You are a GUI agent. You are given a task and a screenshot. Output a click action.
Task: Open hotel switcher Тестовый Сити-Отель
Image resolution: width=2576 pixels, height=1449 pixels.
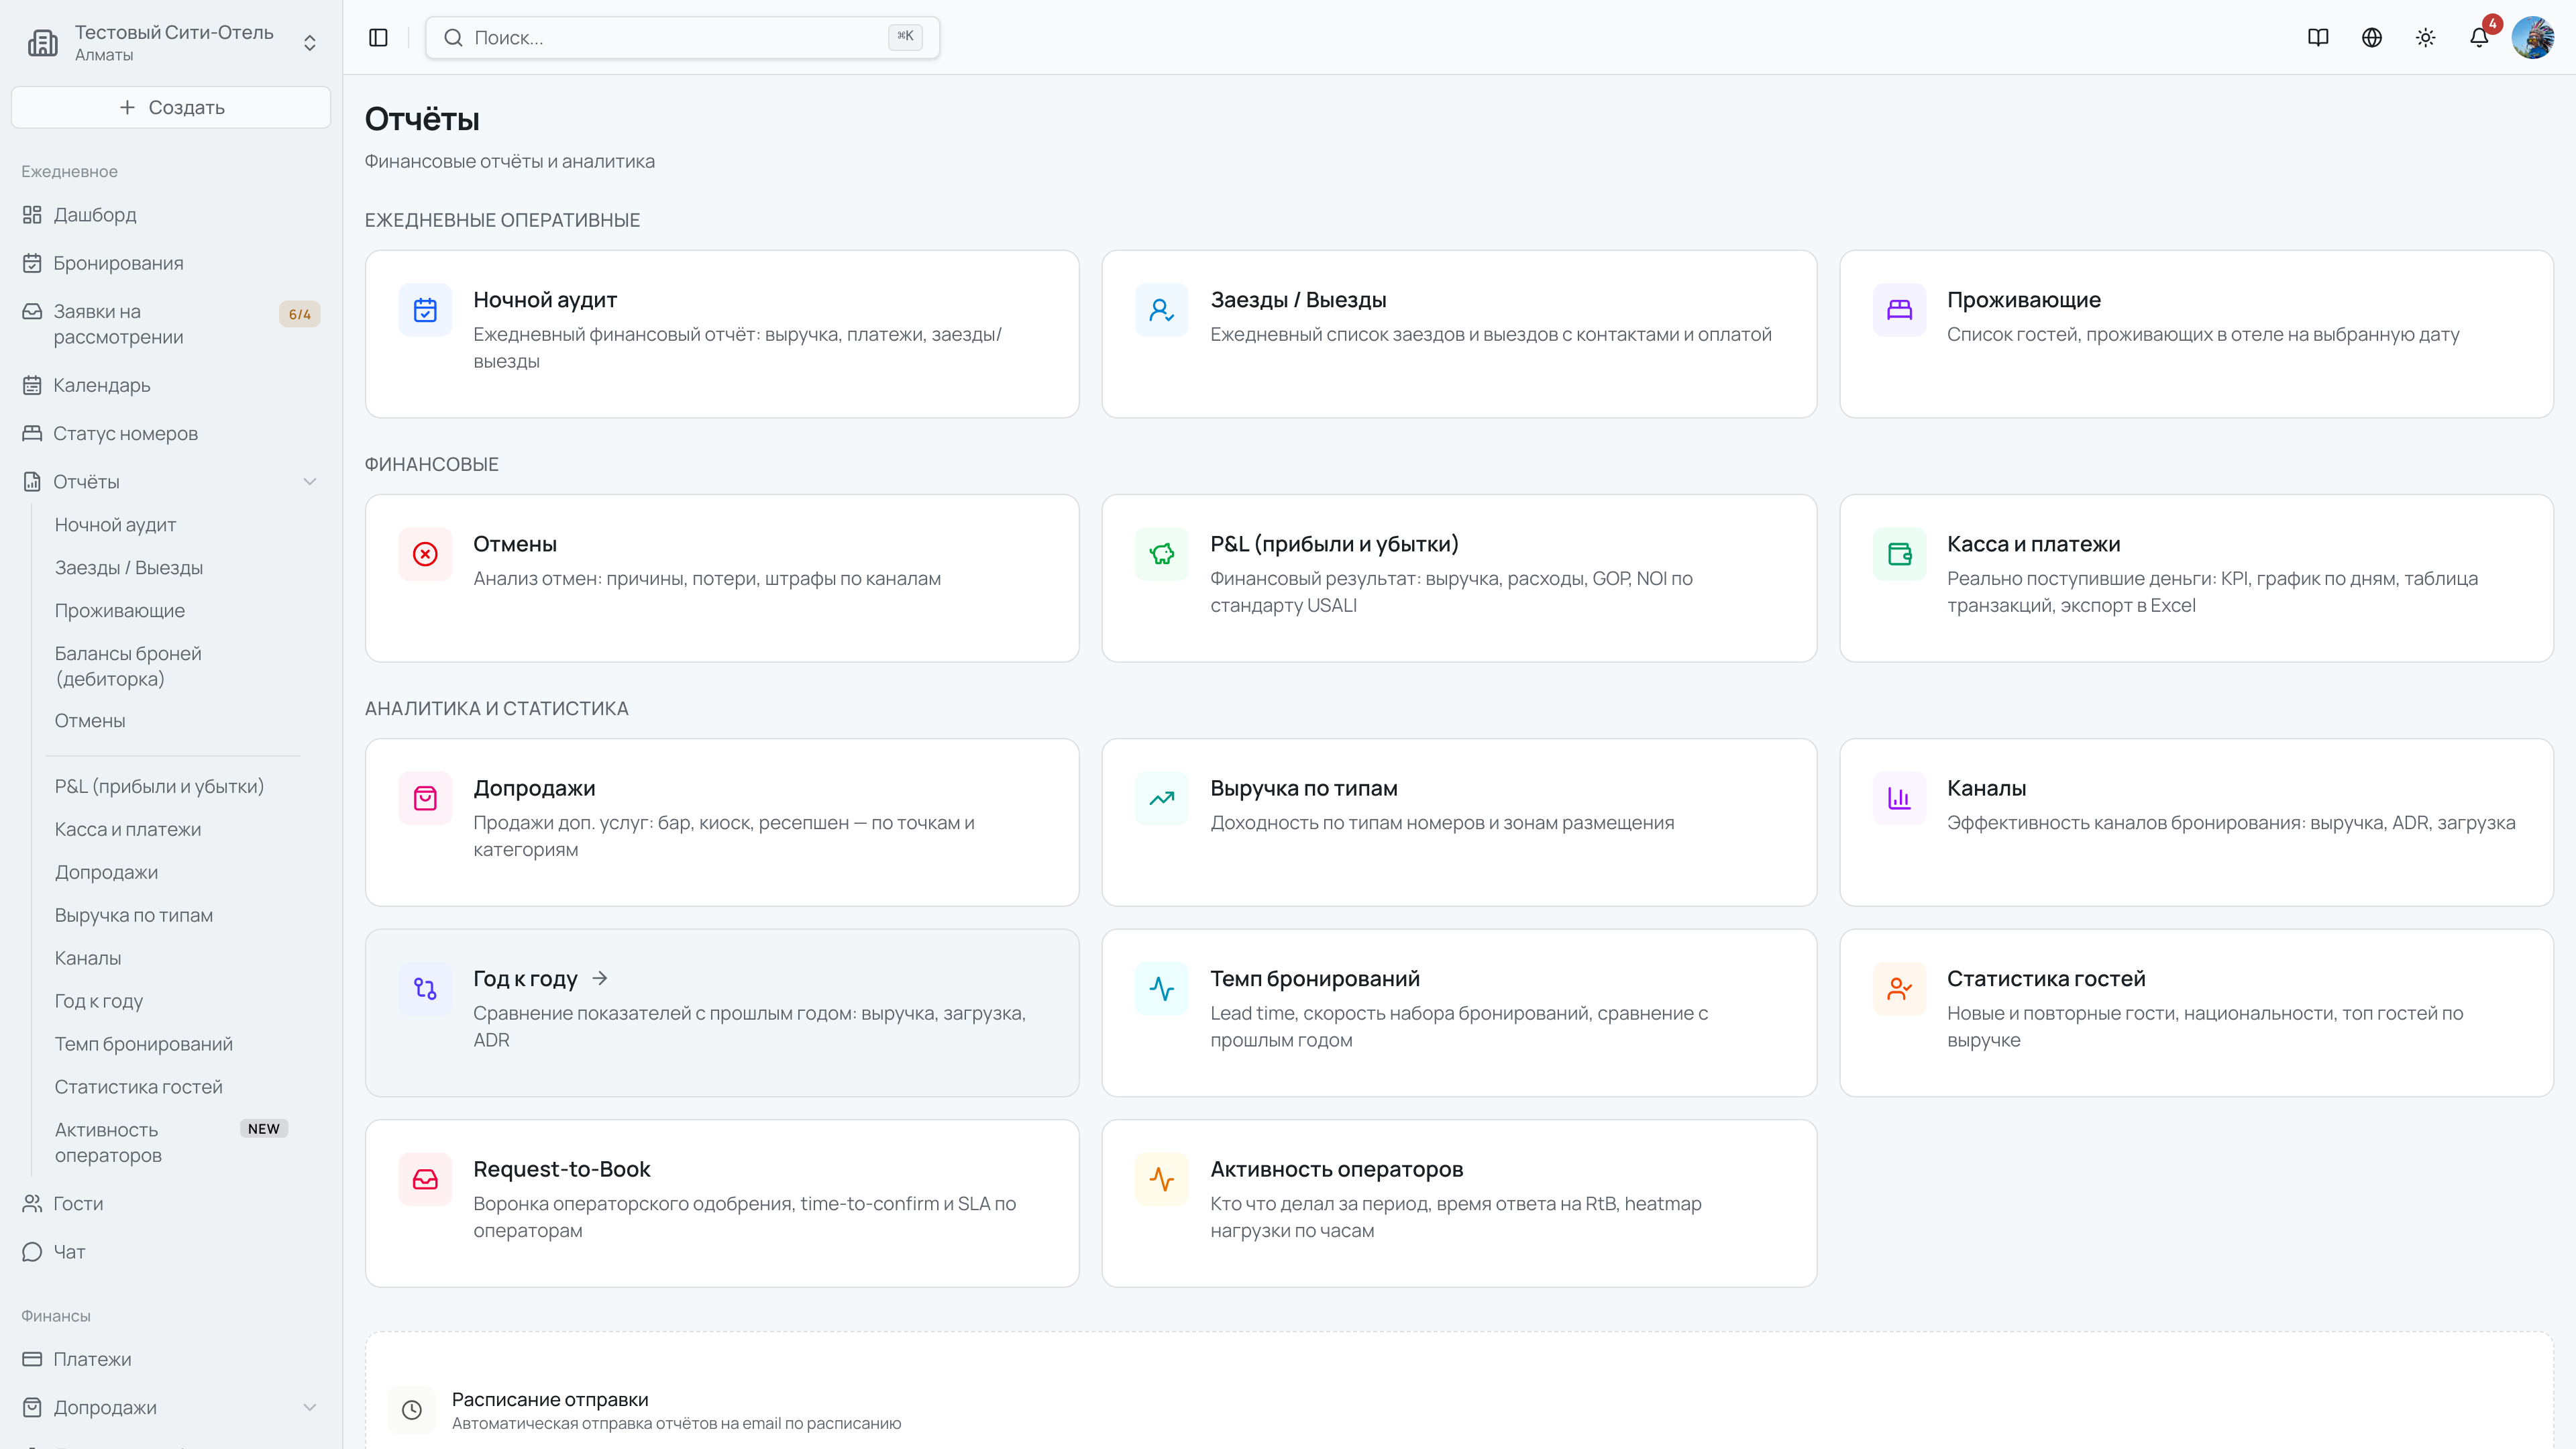171,42
